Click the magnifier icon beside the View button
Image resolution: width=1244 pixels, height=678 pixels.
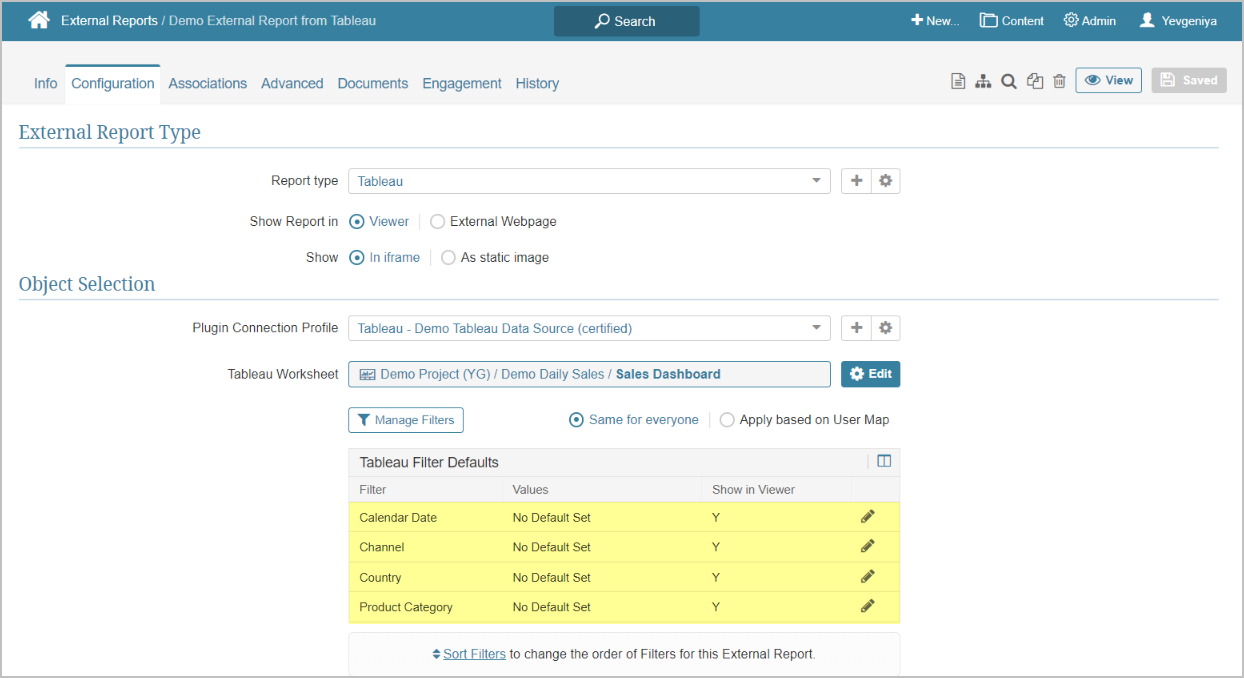[1009, 82]
